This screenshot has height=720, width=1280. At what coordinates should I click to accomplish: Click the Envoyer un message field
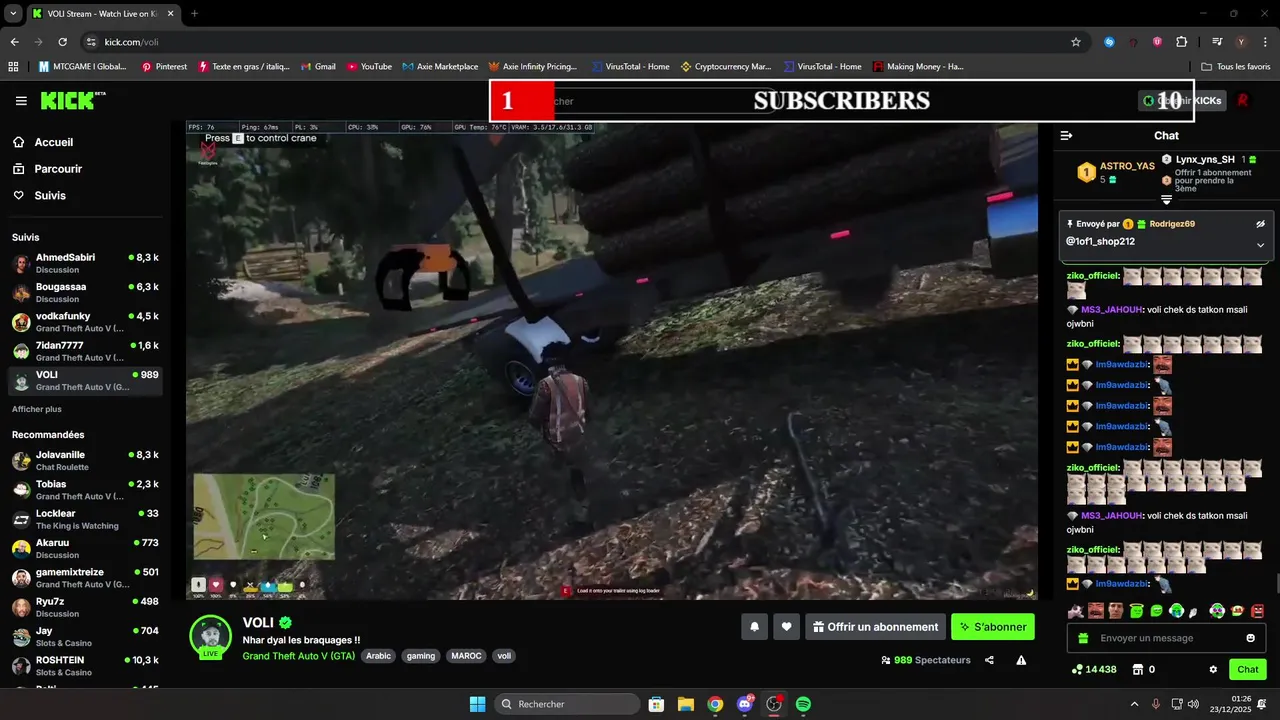[1166, 638]
